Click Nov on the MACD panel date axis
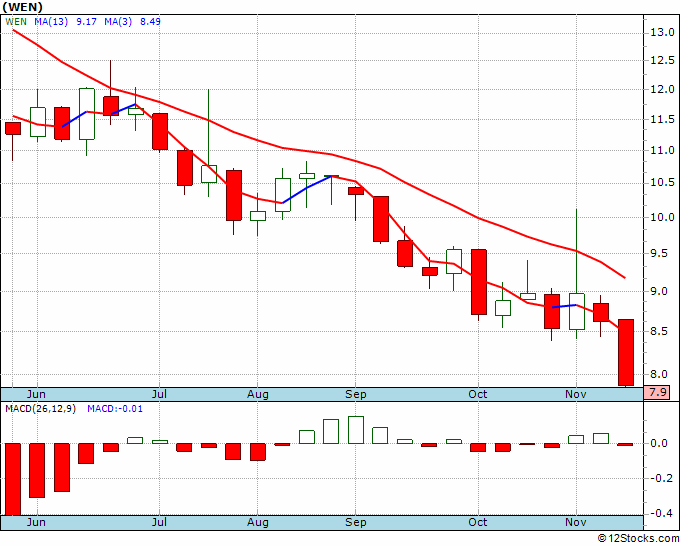 coord(576,522)
